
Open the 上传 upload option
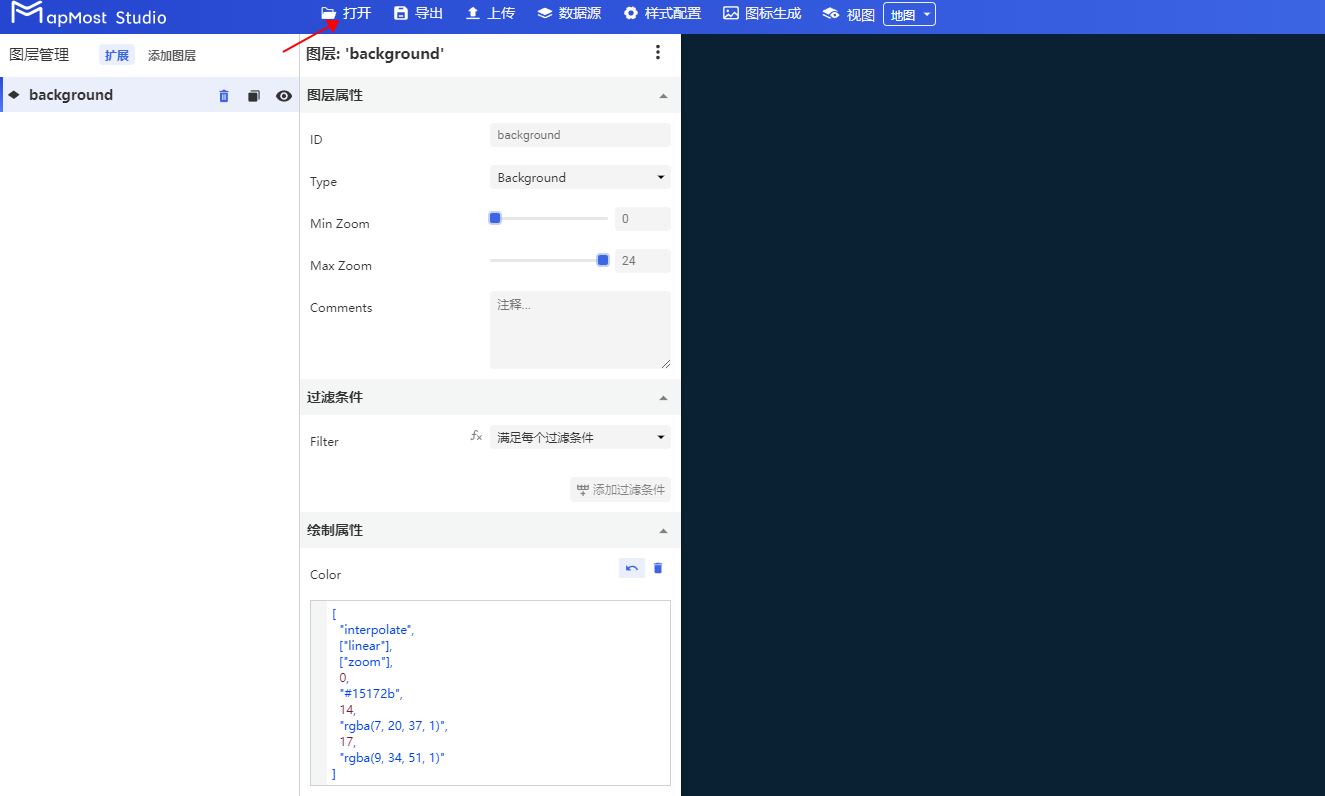coord(490,13)
